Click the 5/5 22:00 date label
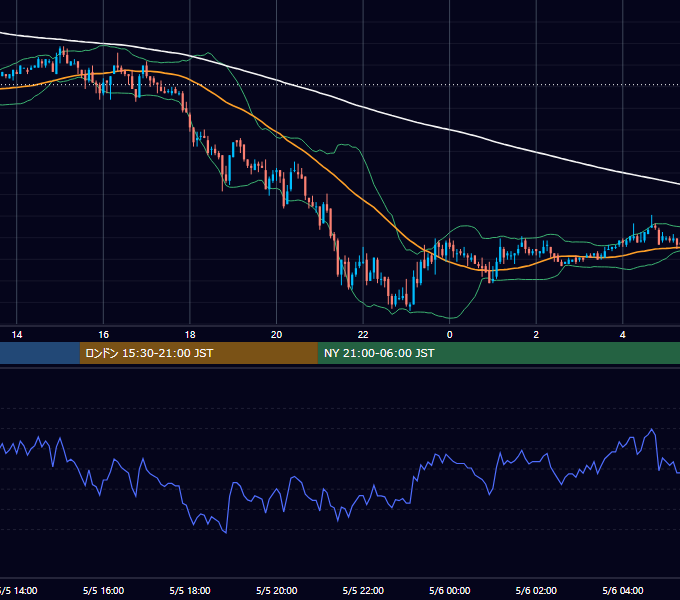Screen dimensions: 680x600 (363, 590)
